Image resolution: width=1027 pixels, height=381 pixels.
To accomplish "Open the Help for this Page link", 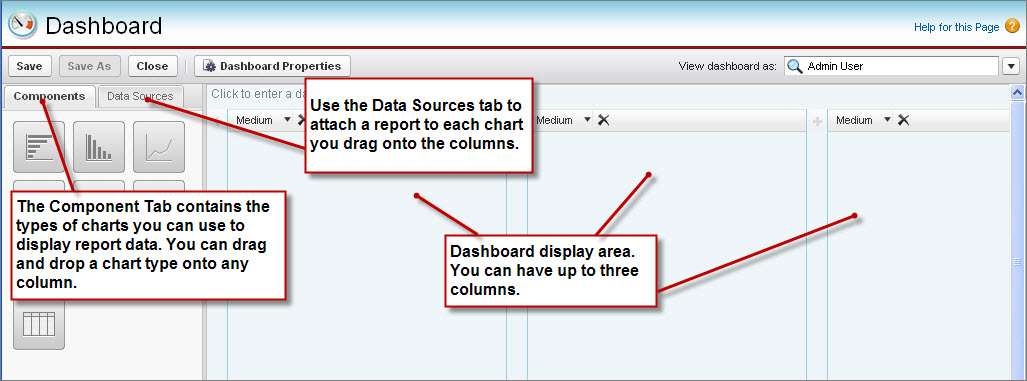I will [956, 27].
